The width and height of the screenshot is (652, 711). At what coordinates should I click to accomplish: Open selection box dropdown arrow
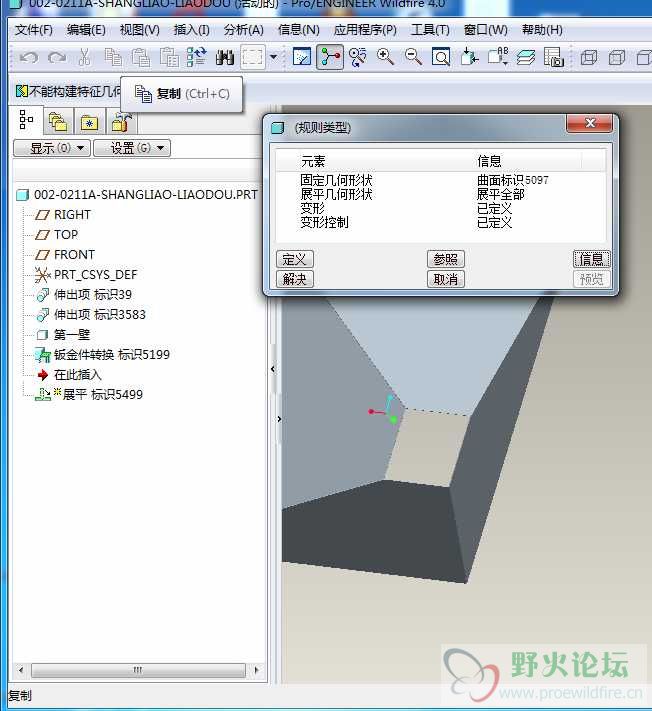tap(273, 58)
